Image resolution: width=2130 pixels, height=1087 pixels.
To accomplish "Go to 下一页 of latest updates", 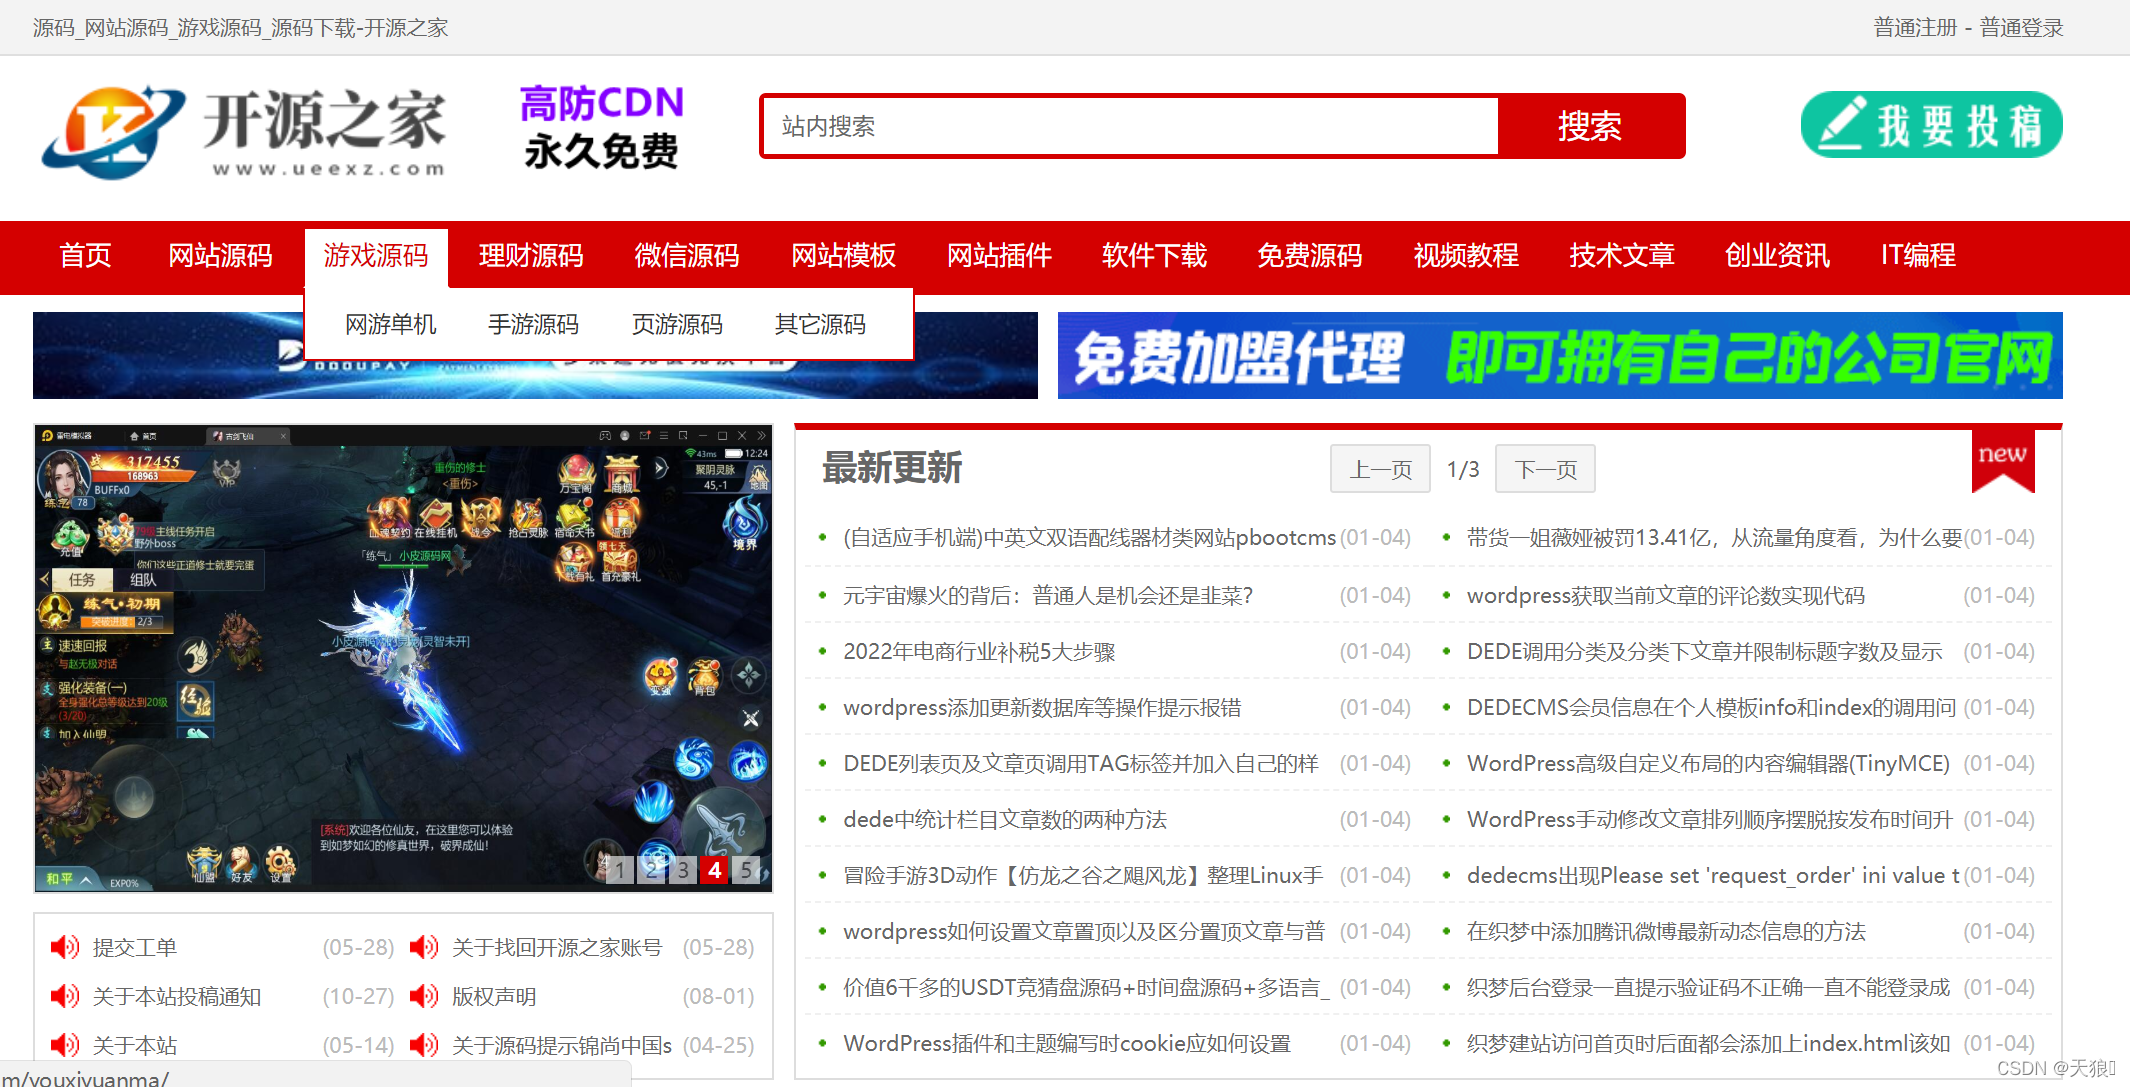I will coord(1544,468).
